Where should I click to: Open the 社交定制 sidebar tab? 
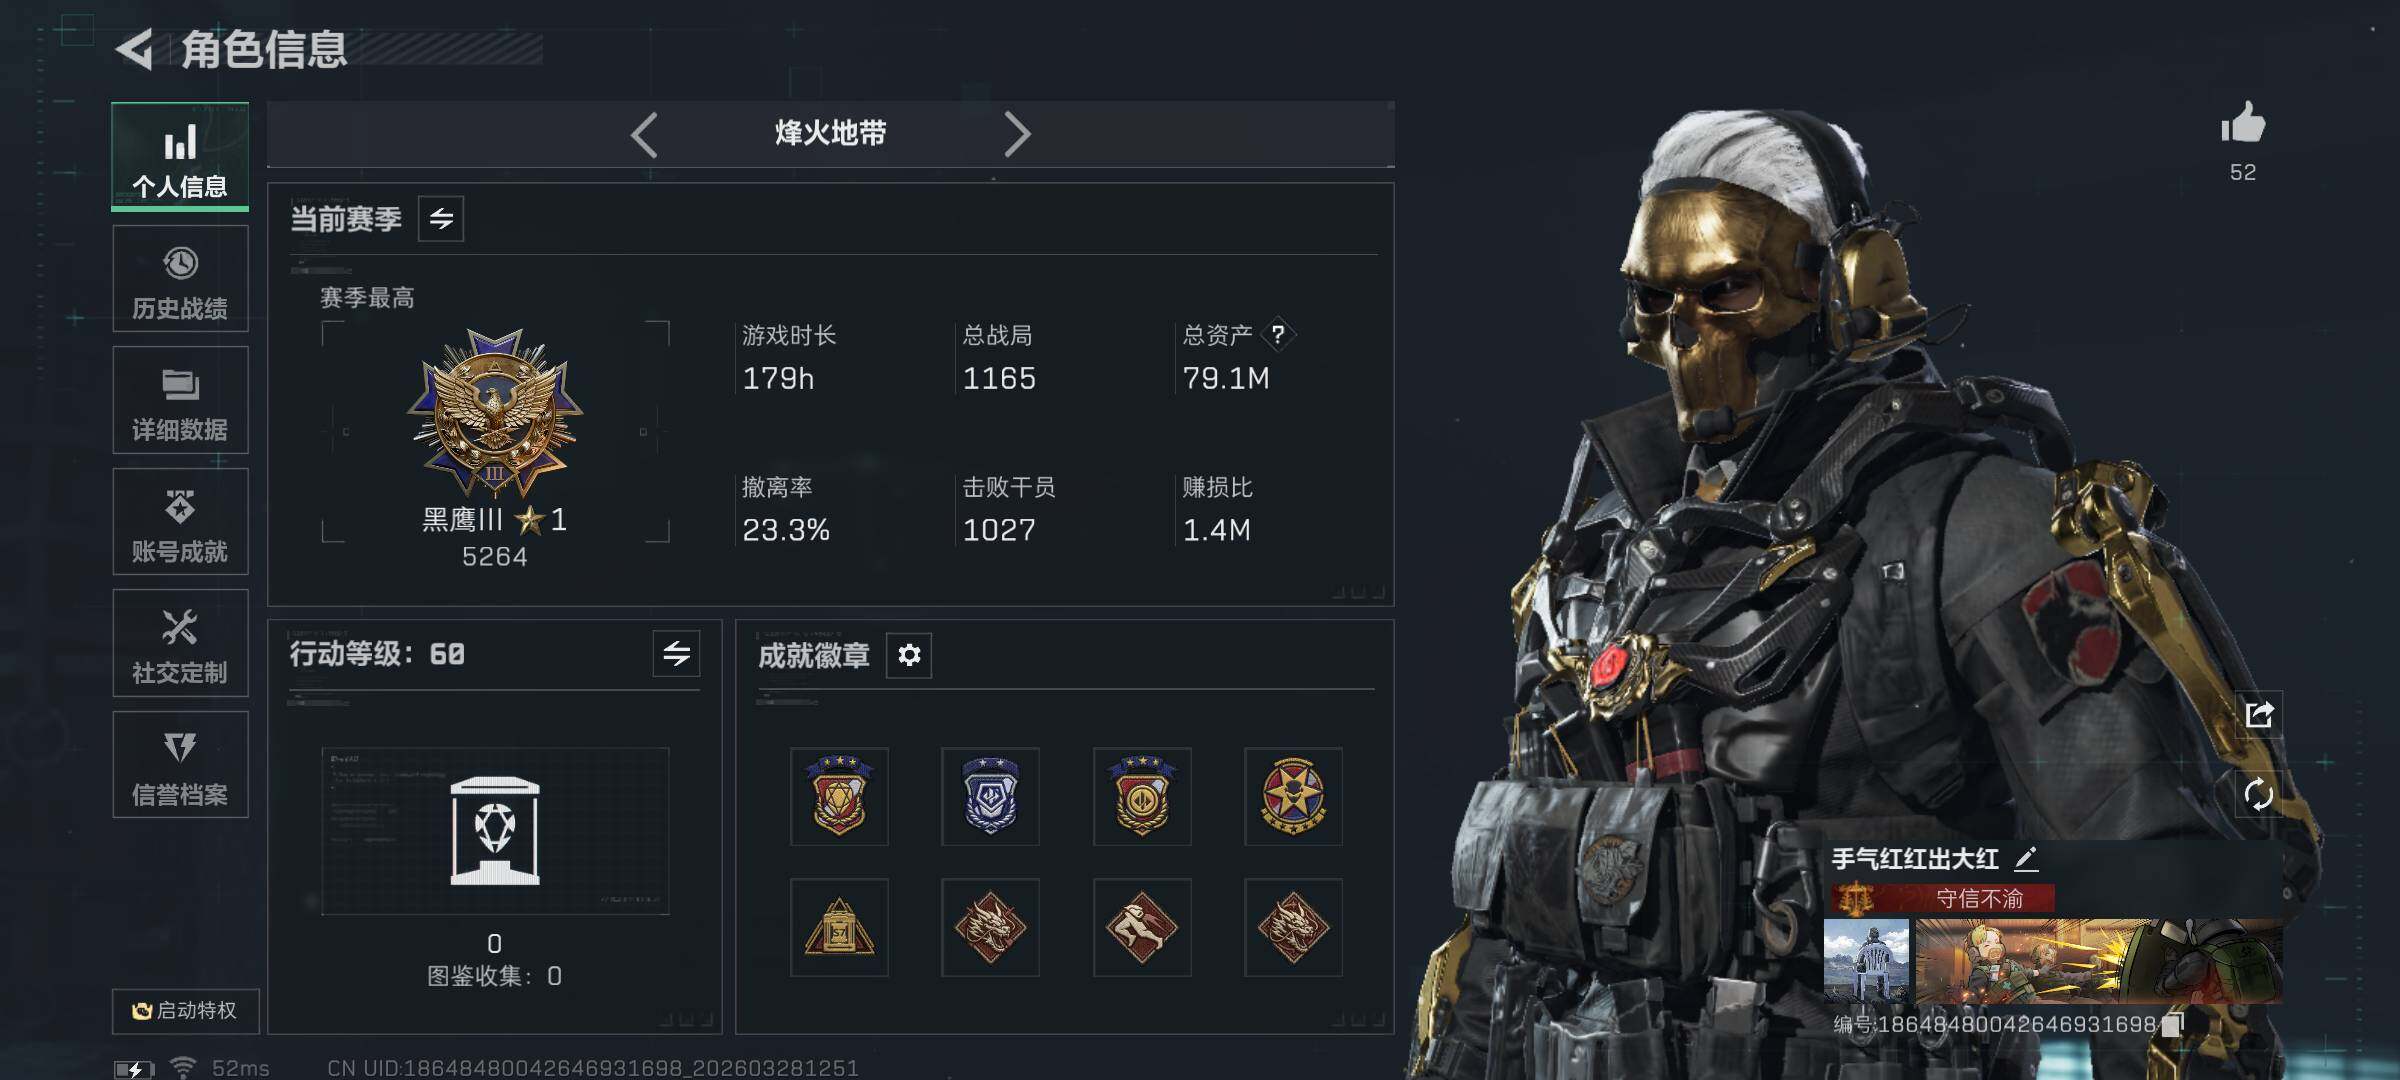click(x=180, y=643)
